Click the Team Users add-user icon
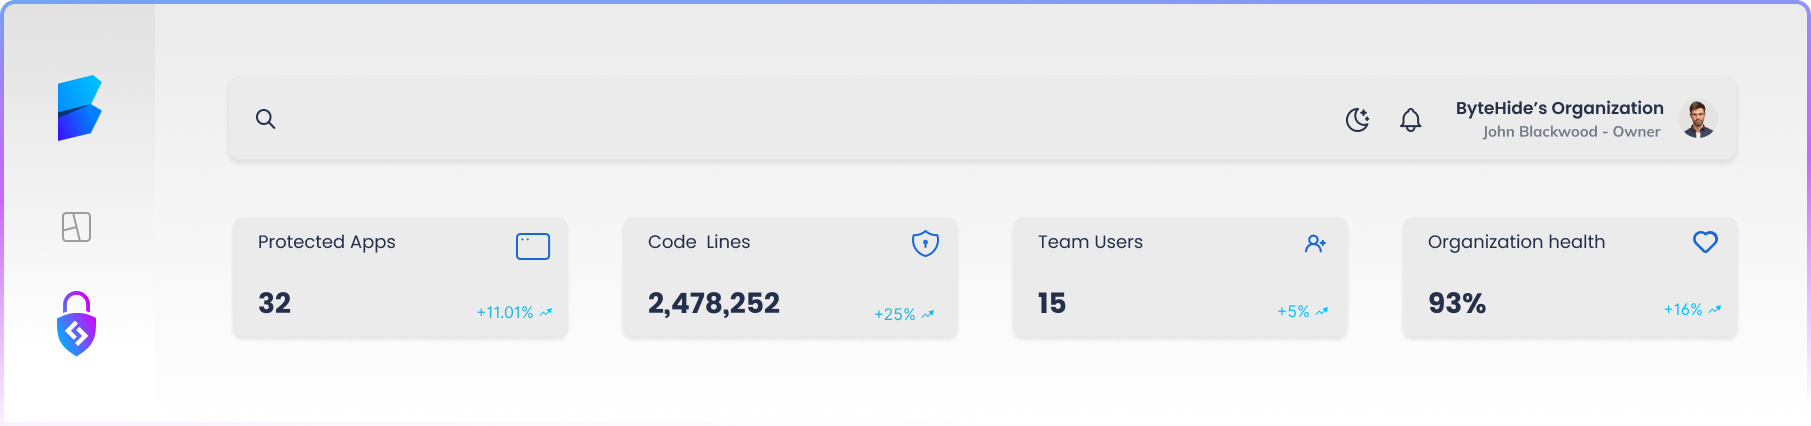 1315,243
